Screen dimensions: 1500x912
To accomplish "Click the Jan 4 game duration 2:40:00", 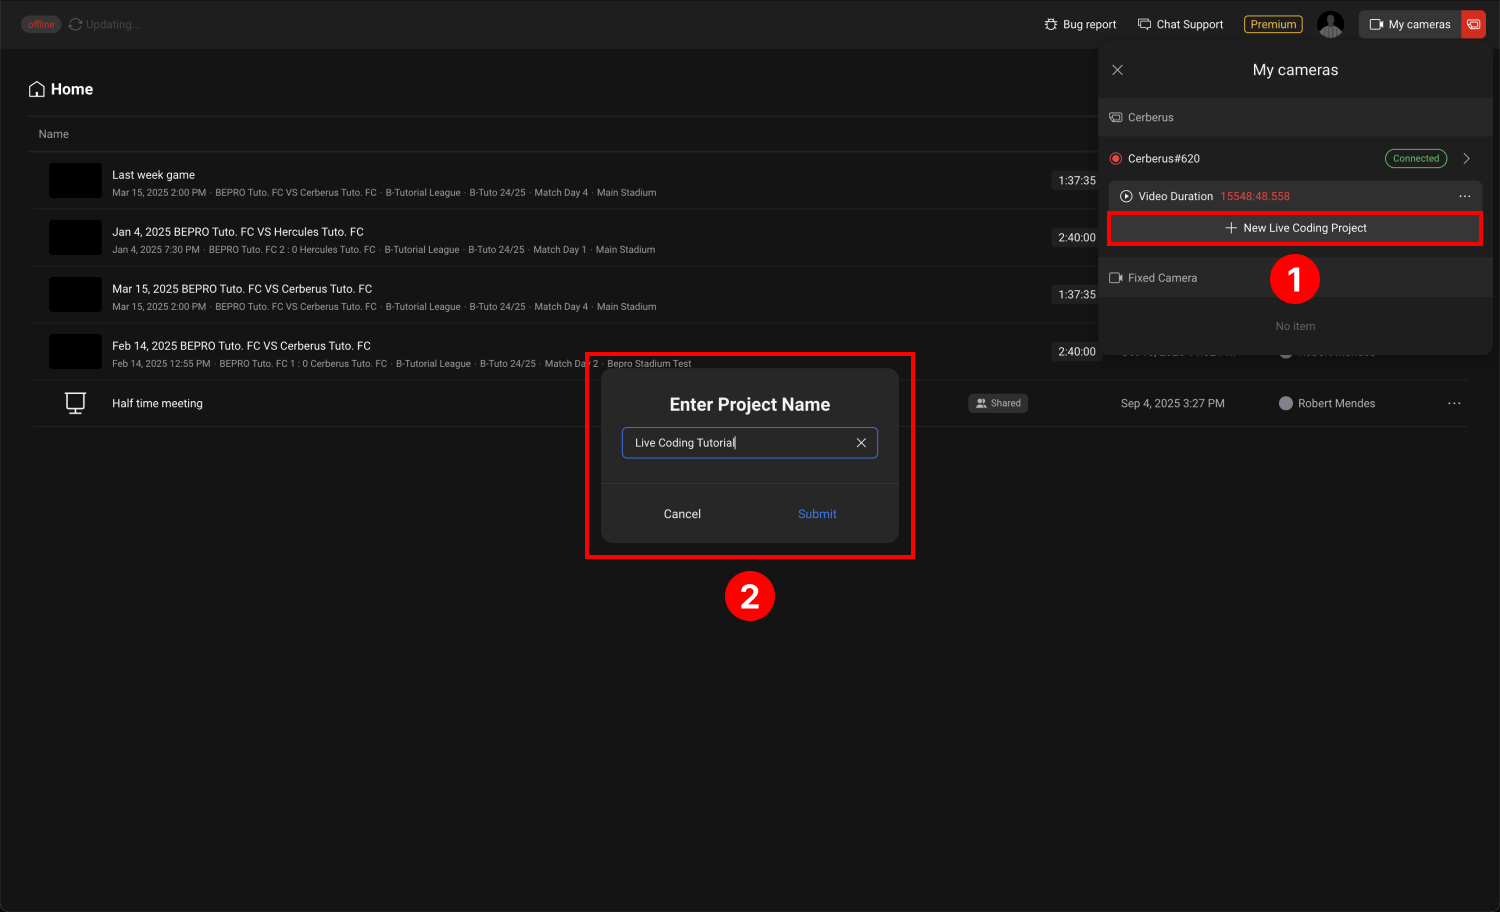I will point(1077,238).
